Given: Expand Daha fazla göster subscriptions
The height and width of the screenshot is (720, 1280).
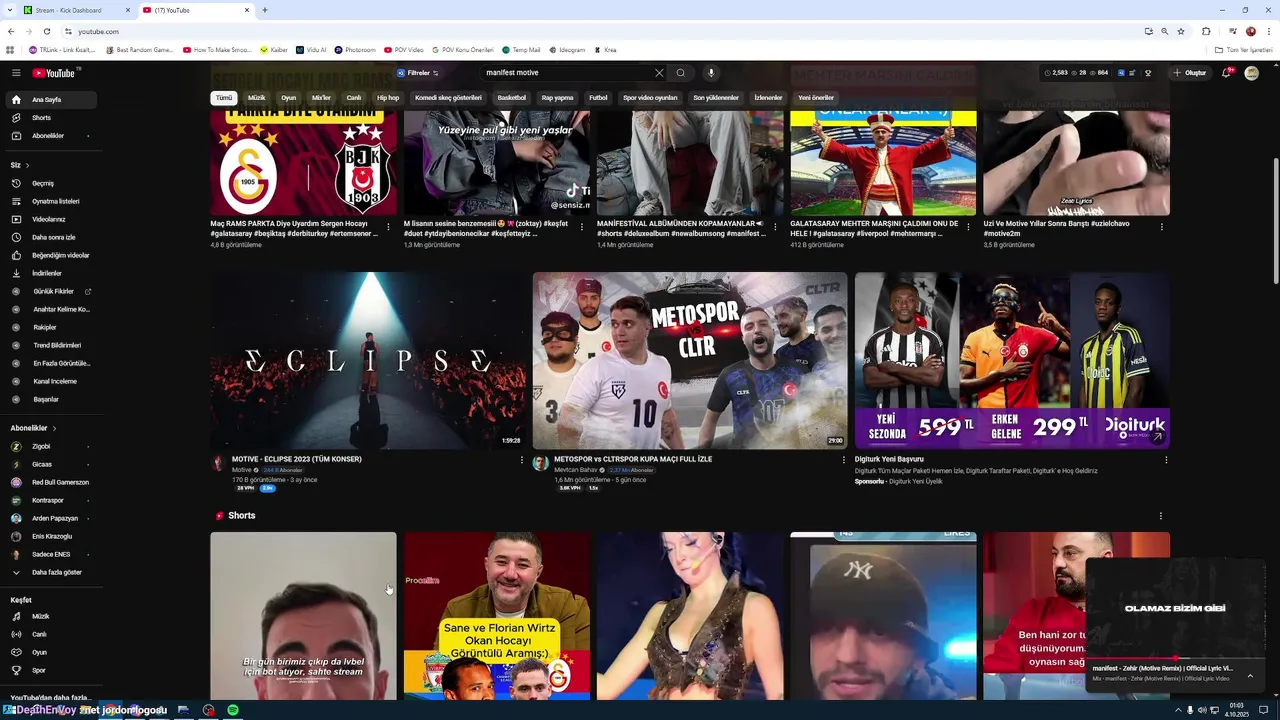Looking at the screenshot, I should (x=50, y=573).
